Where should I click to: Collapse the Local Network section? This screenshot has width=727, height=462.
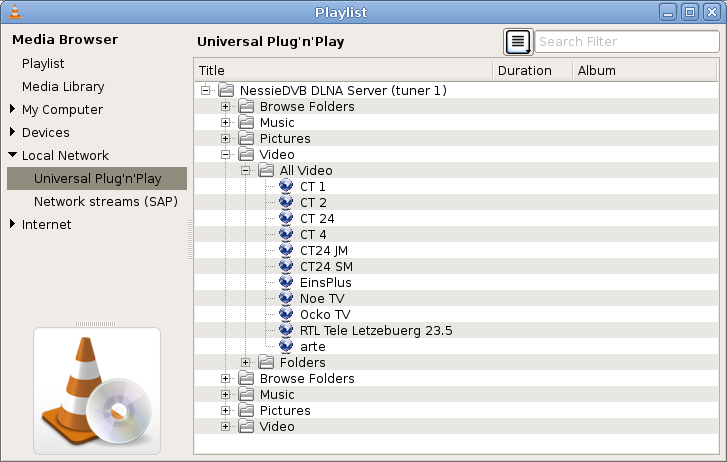point(13,154)
